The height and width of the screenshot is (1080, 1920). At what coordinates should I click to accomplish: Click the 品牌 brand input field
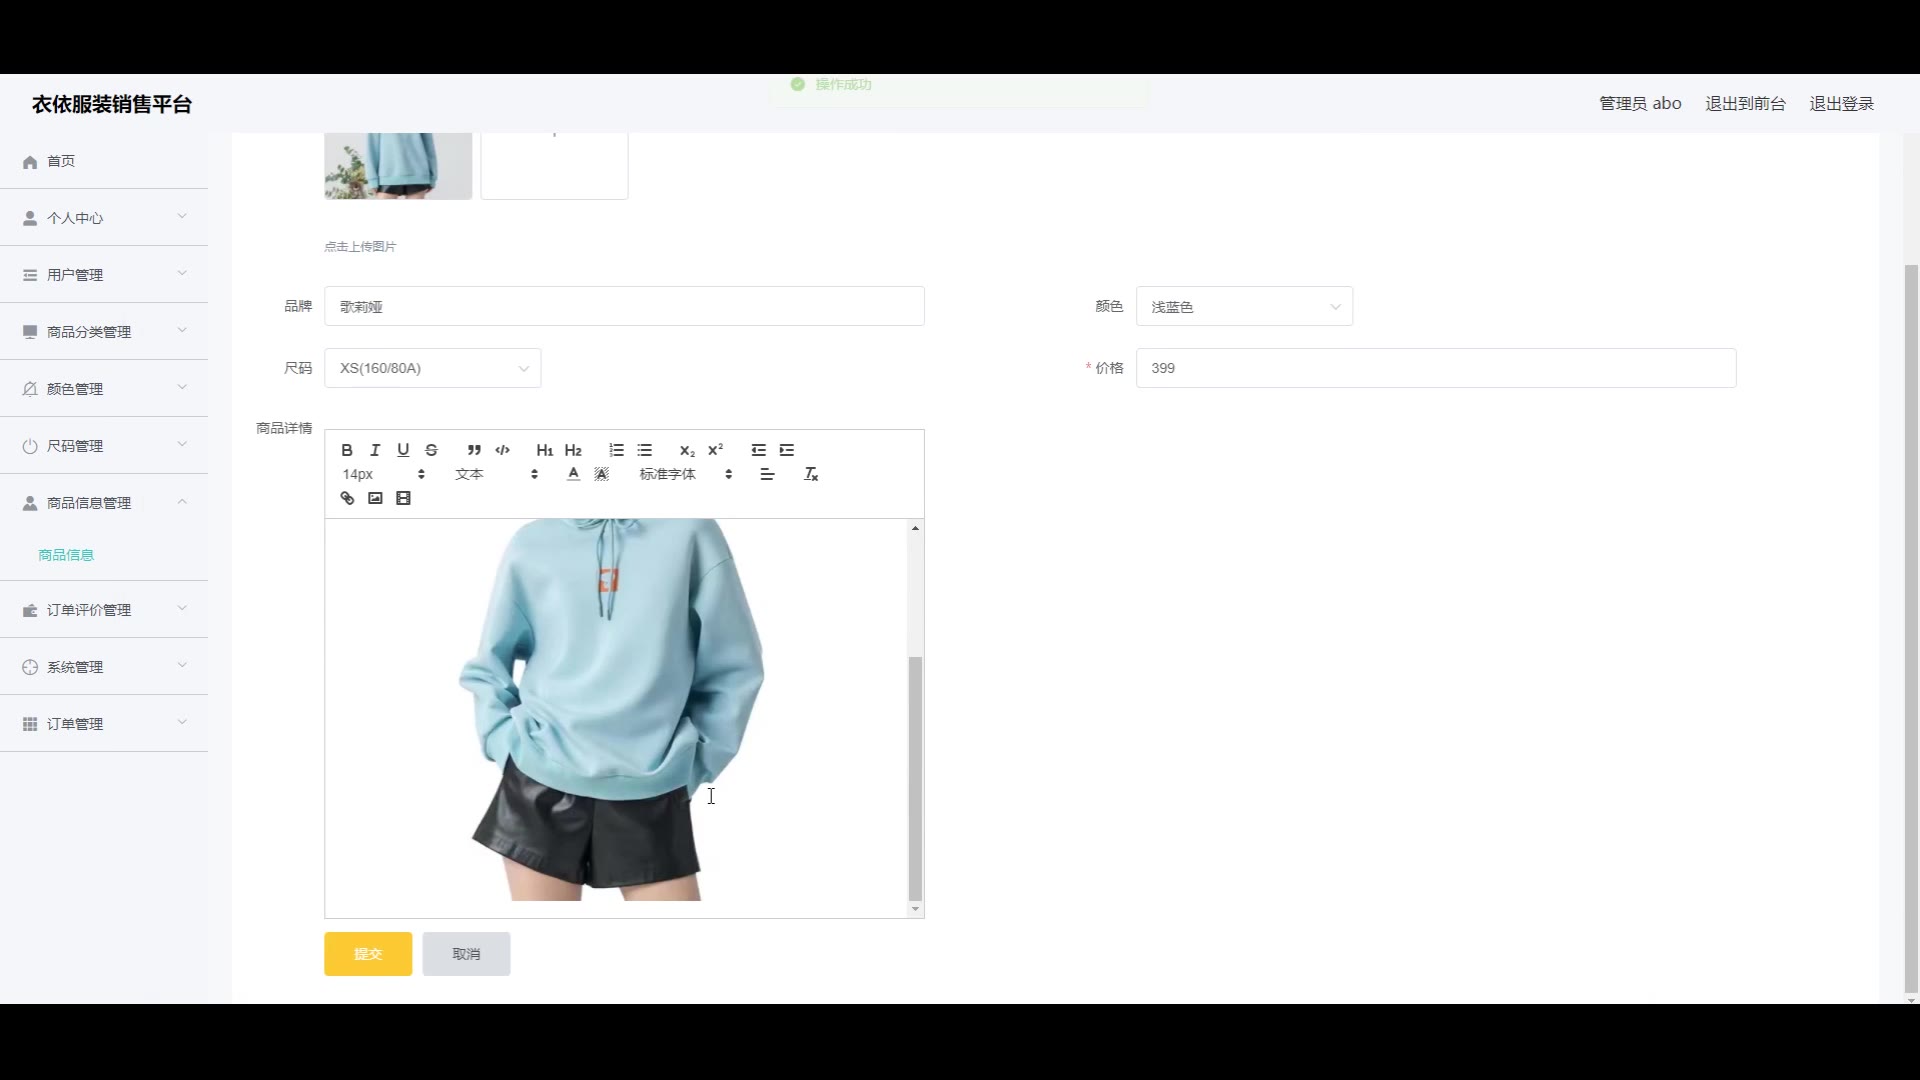[624, 306]
